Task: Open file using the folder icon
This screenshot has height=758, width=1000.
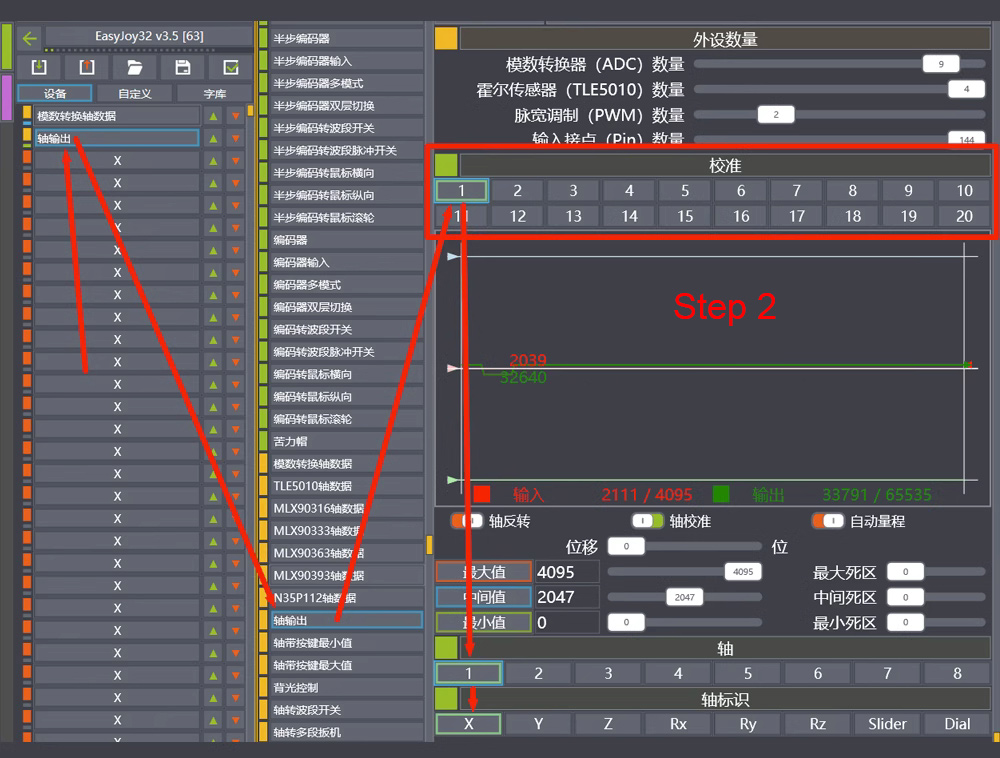Action: point(135,68)
